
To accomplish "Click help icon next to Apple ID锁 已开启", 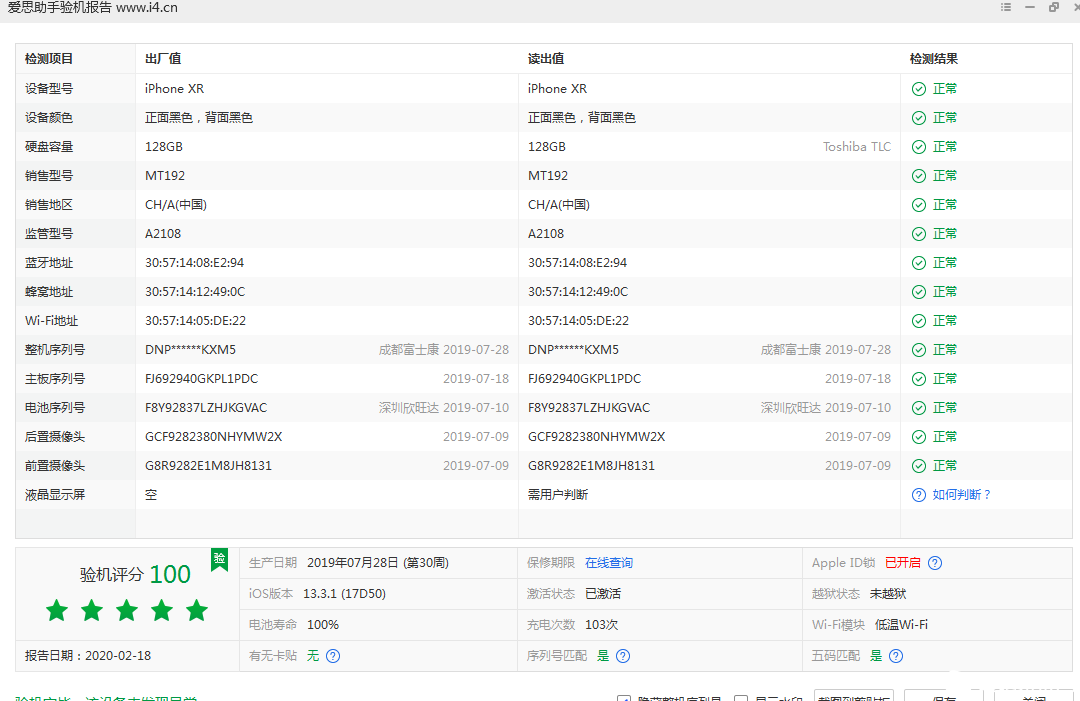I will pos(935,563).
